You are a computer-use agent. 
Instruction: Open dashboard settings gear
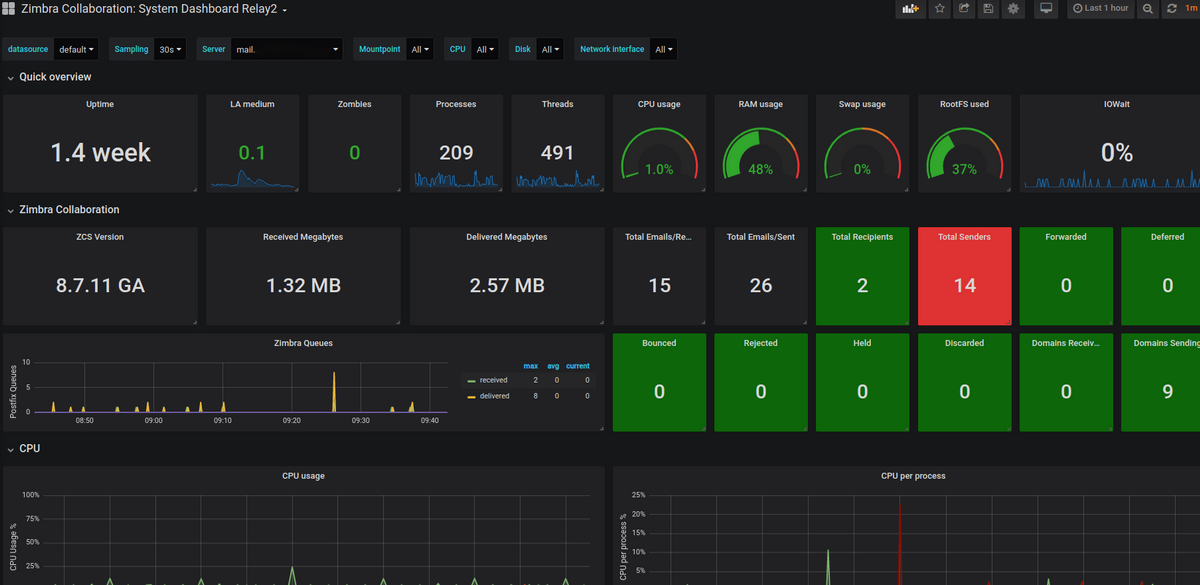(x=1013, y=9)
